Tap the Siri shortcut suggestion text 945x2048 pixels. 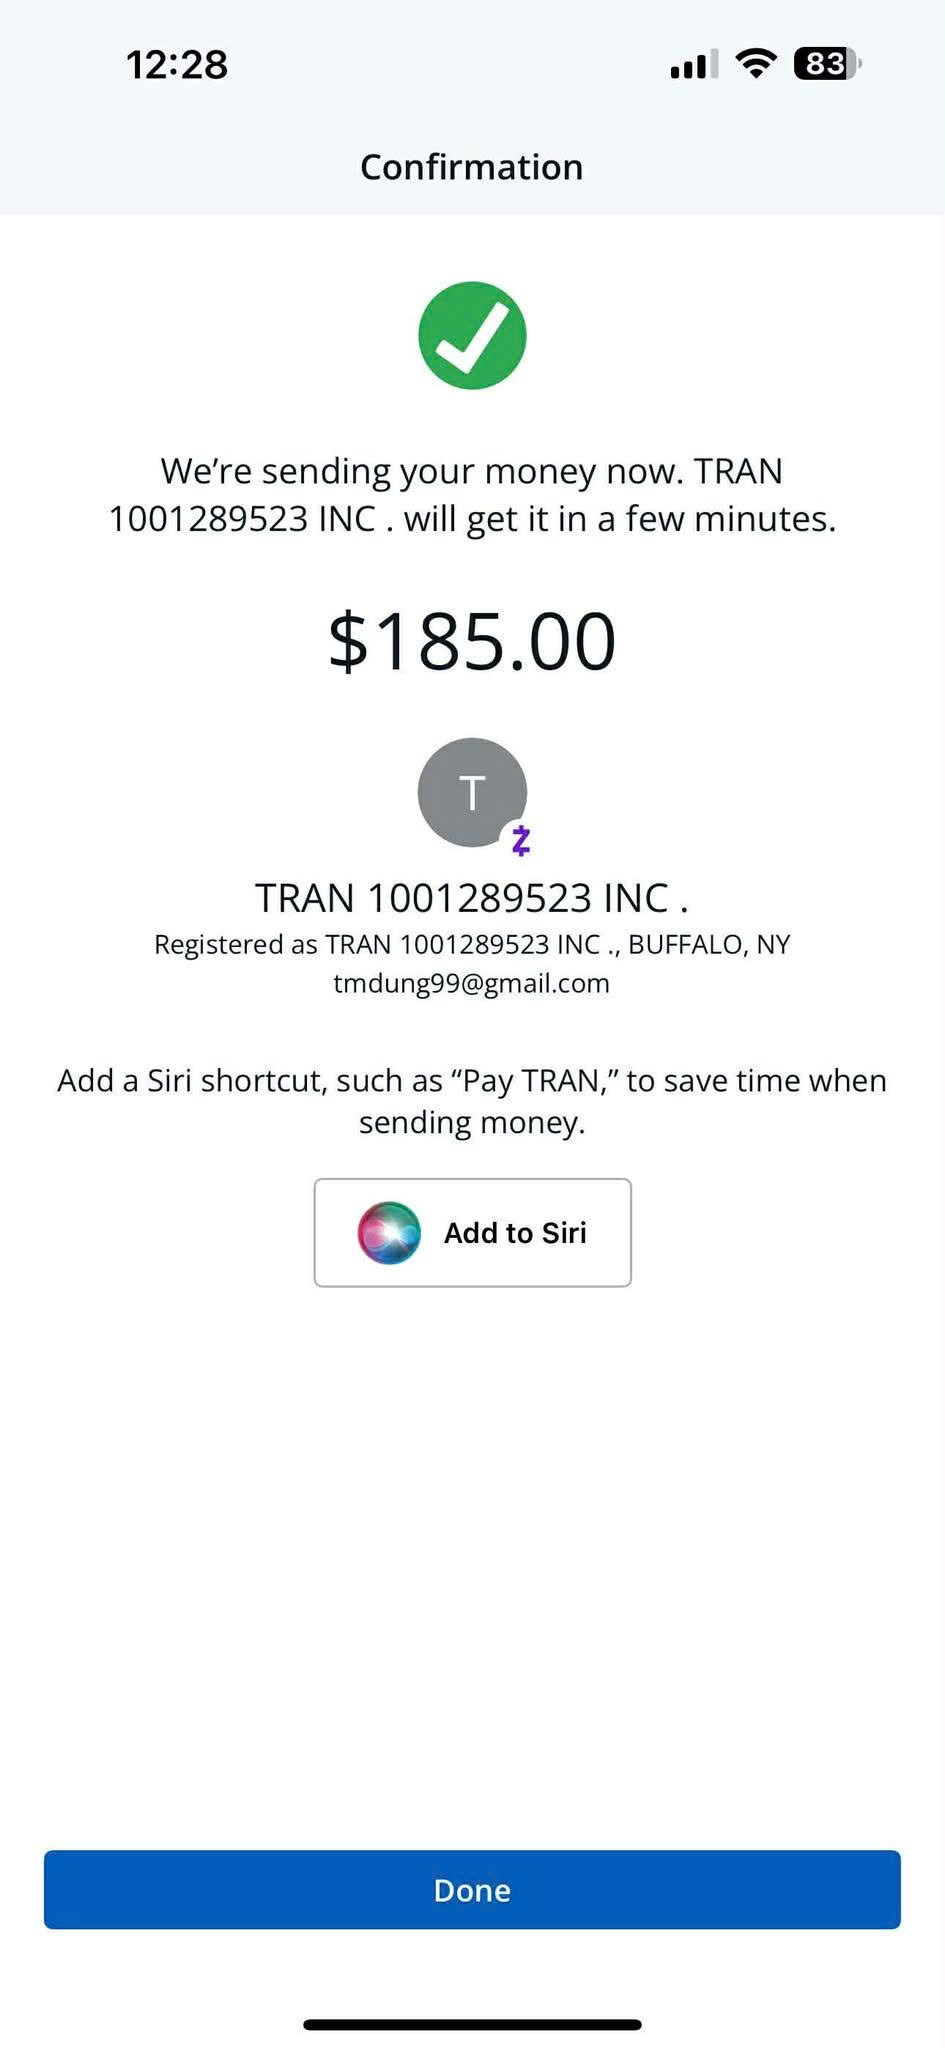click(472, 1081)
